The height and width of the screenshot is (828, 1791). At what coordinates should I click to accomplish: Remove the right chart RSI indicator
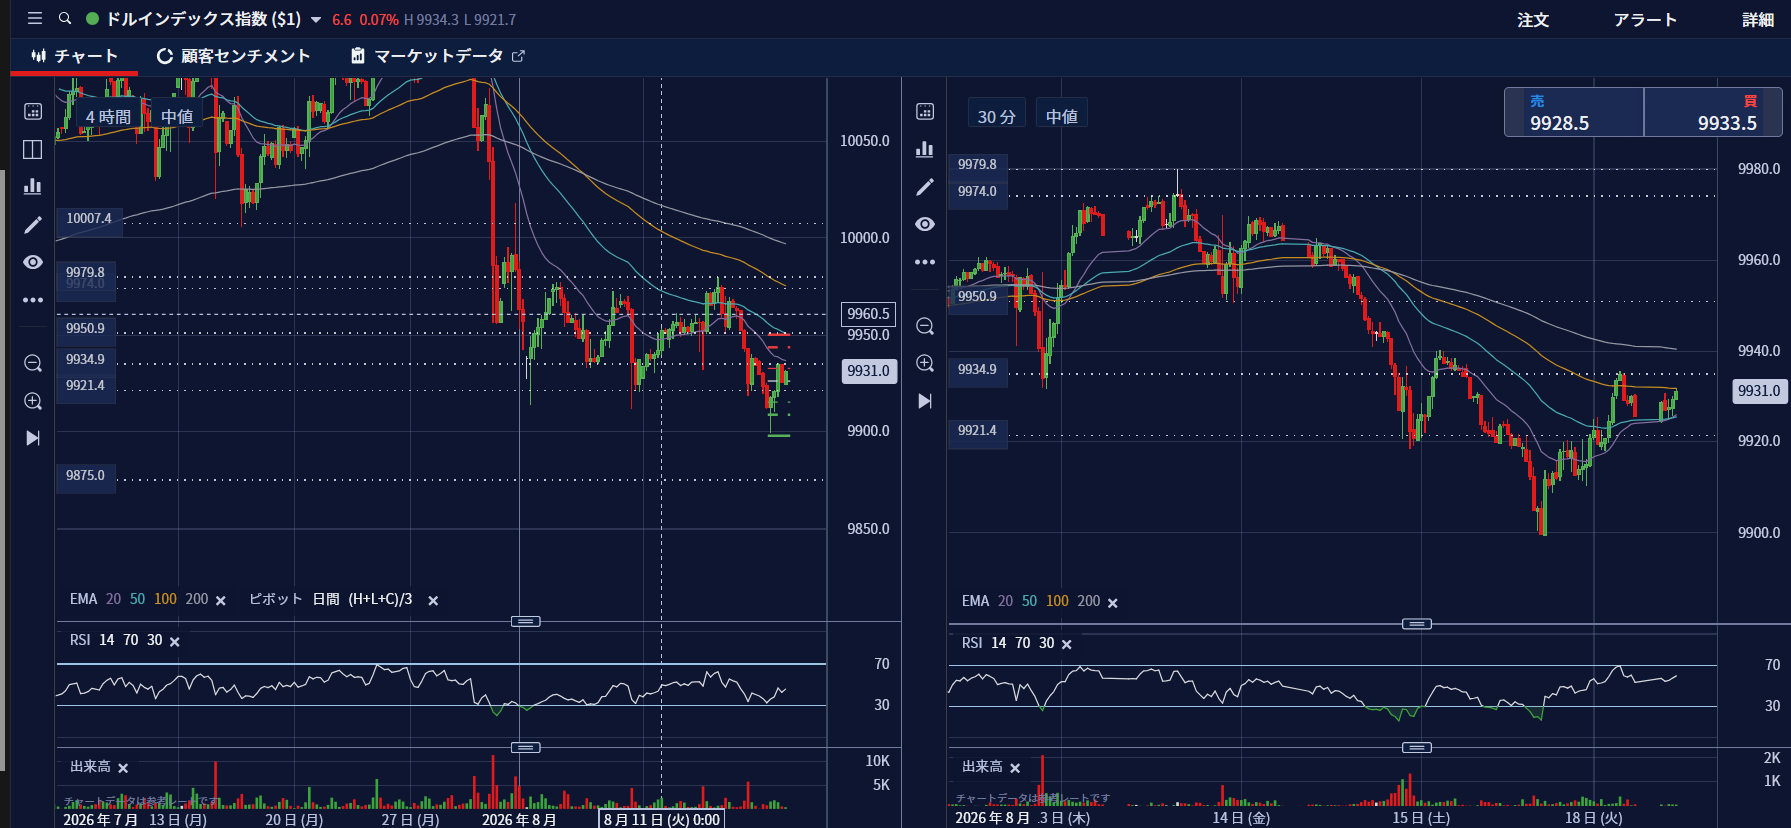pyautogui.click(x=1066, y=644)
